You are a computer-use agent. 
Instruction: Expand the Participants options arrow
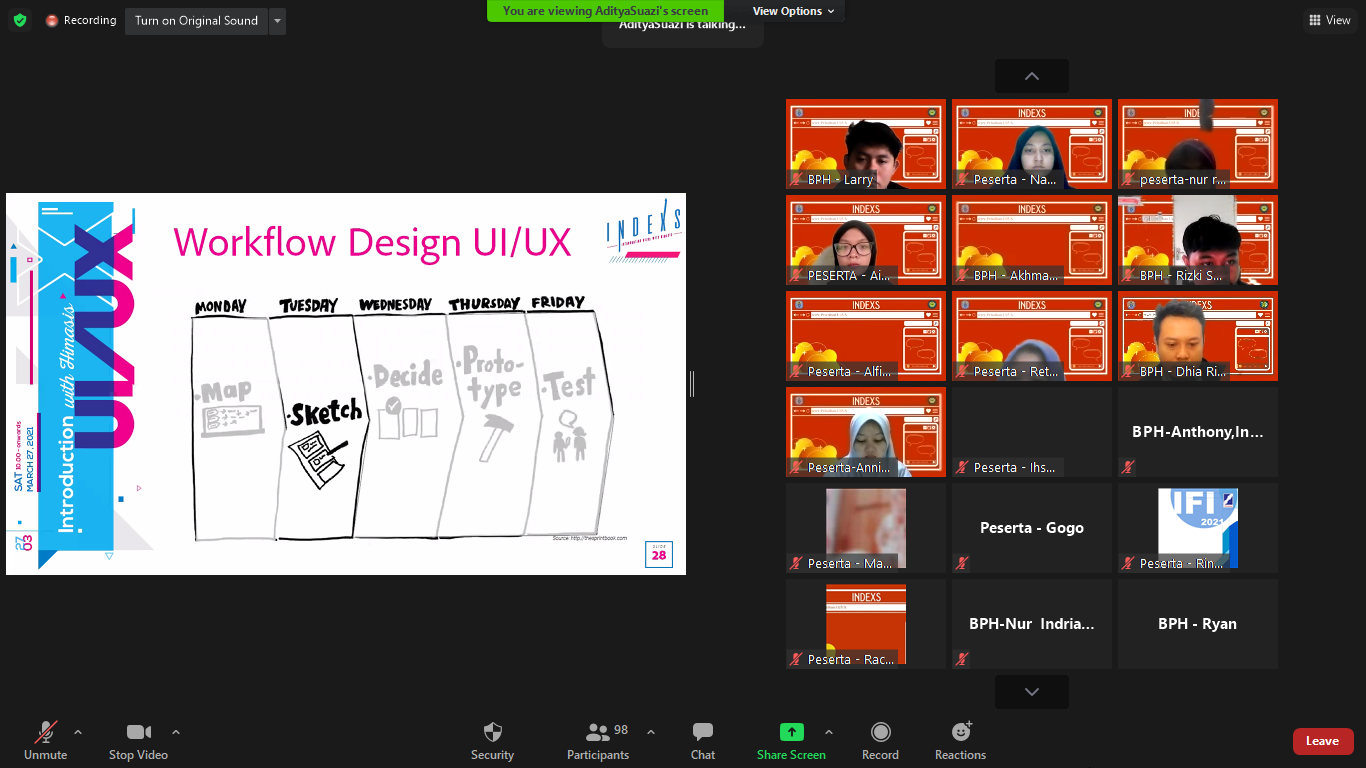pos(651,732)
